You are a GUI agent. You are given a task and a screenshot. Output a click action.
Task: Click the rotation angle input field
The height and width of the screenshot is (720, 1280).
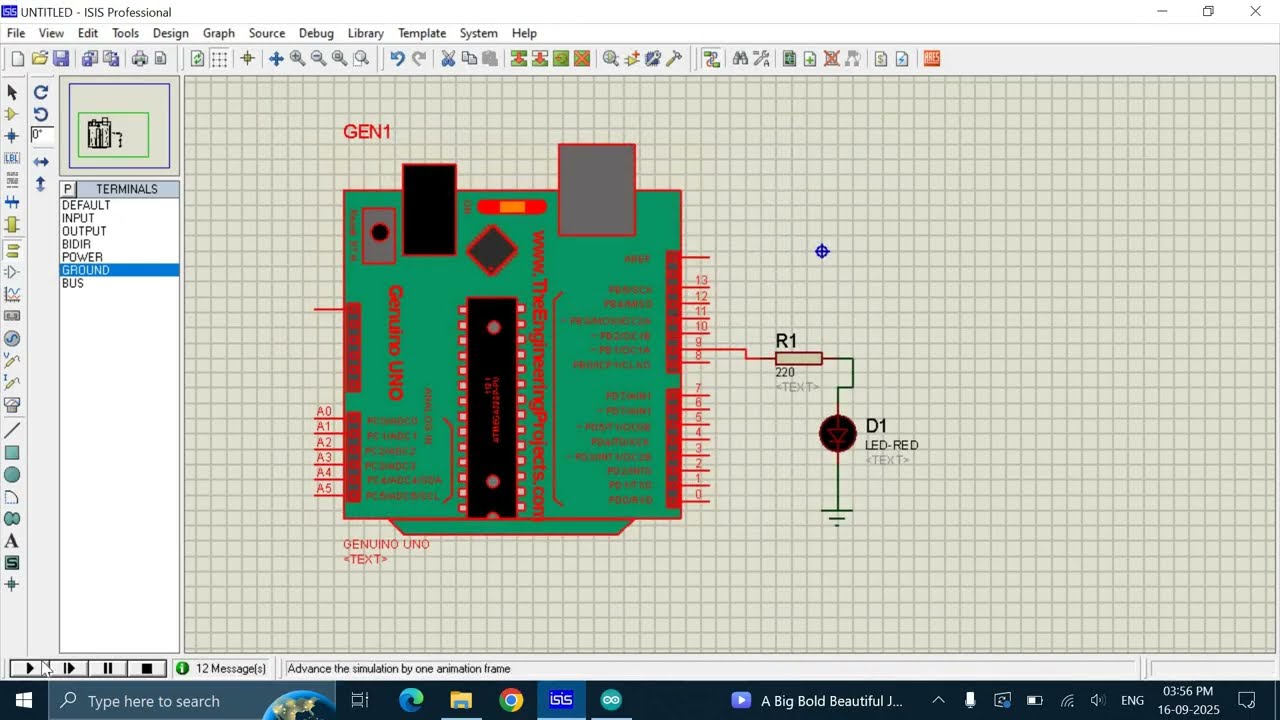click(41, 135)
